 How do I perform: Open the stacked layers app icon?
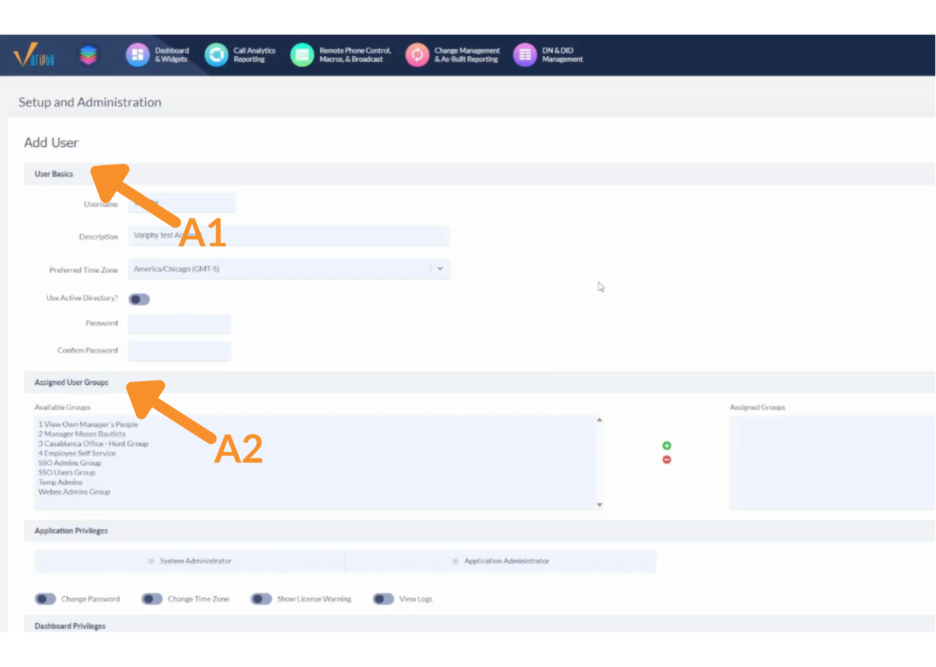pyautogui.click(x=89, y=55)
